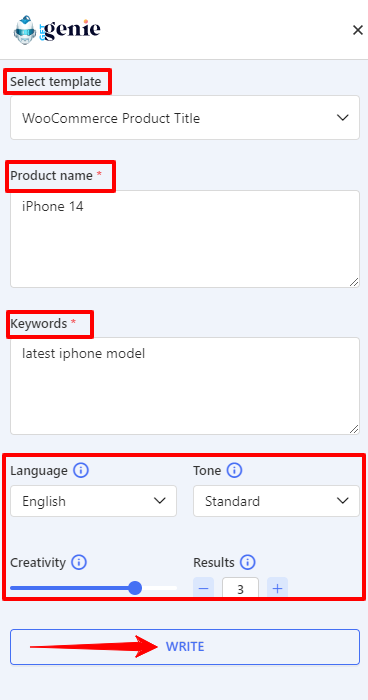This screenshot has width=368, height=700.
Task: Click the Results number field showing 3
Action: (240, 588)
